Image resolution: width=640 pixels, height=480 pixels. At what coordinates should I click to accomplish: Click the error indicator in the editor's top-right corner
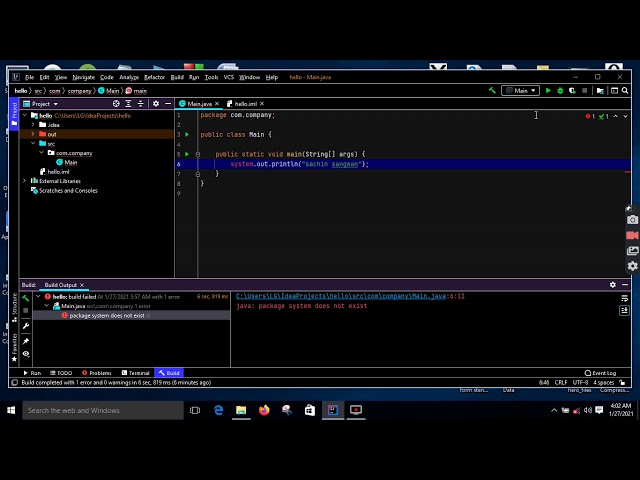[590, 116]
